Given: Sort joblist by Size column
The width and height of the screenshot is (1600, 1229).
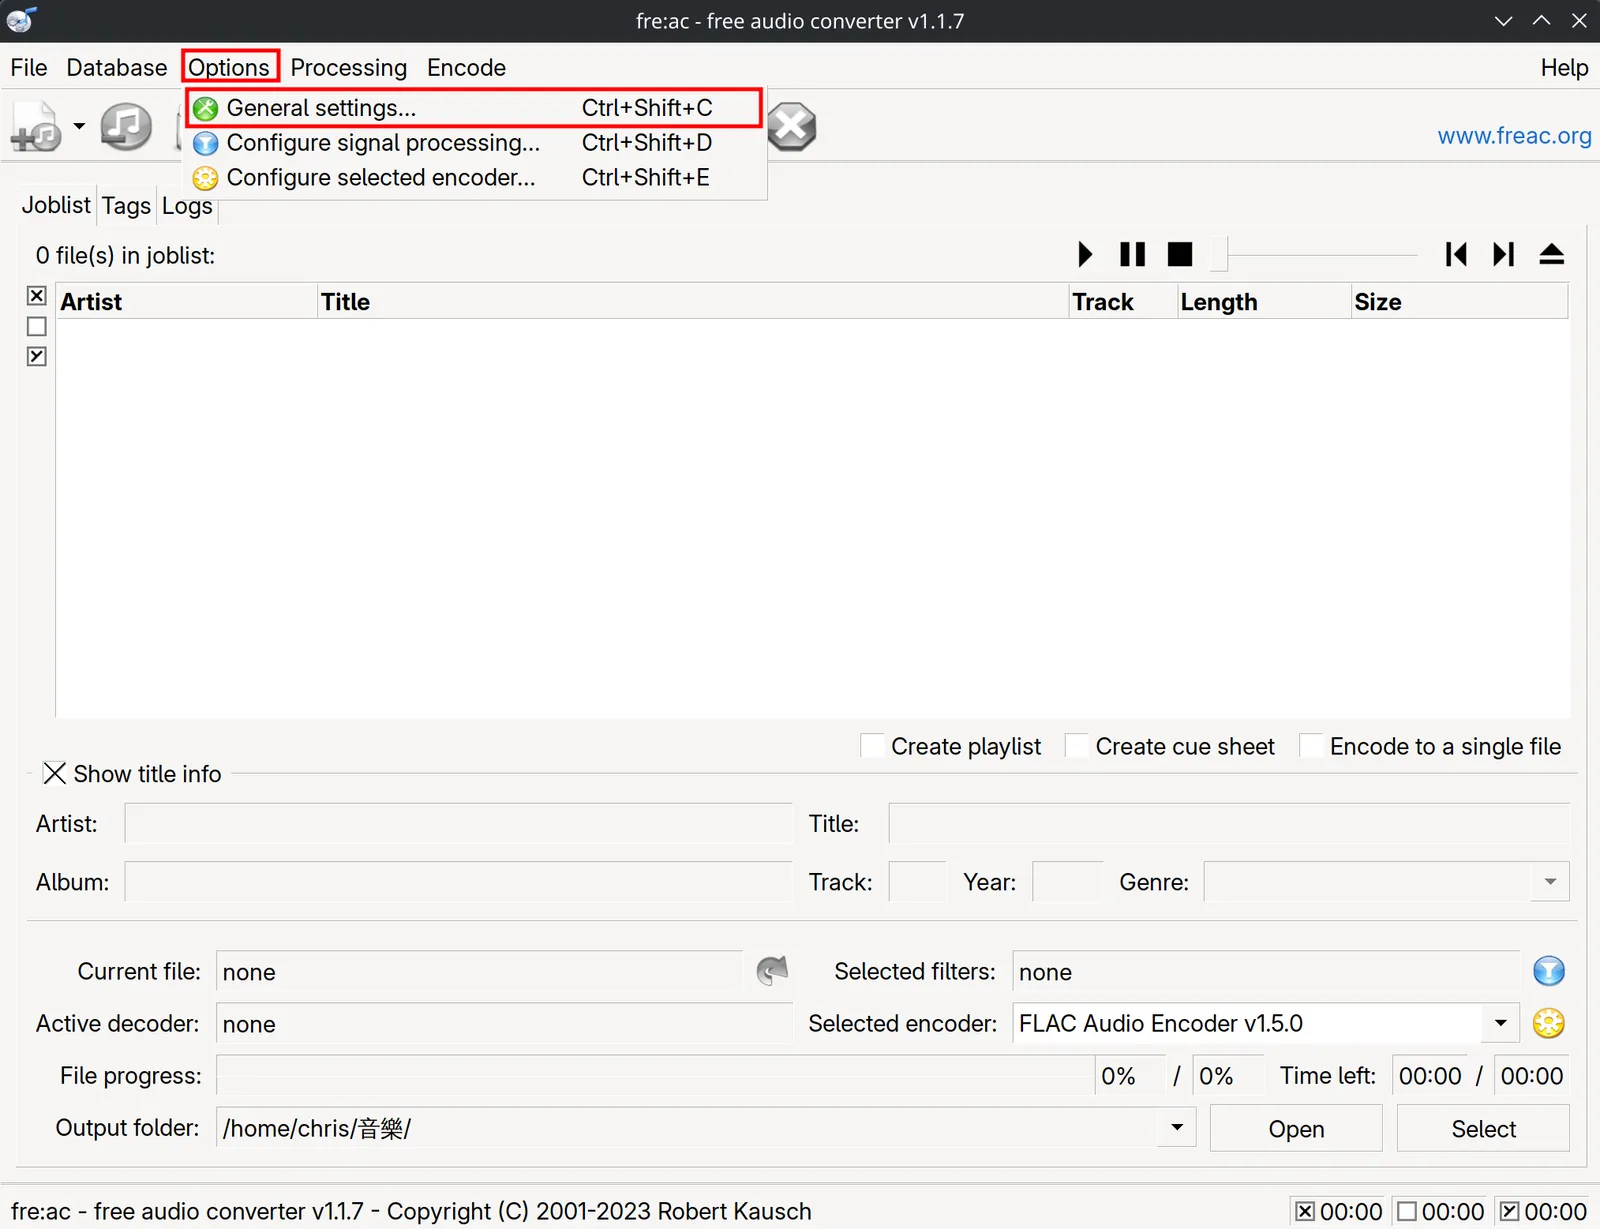Looking at the screenshot, I should (x=1459, y=302).
